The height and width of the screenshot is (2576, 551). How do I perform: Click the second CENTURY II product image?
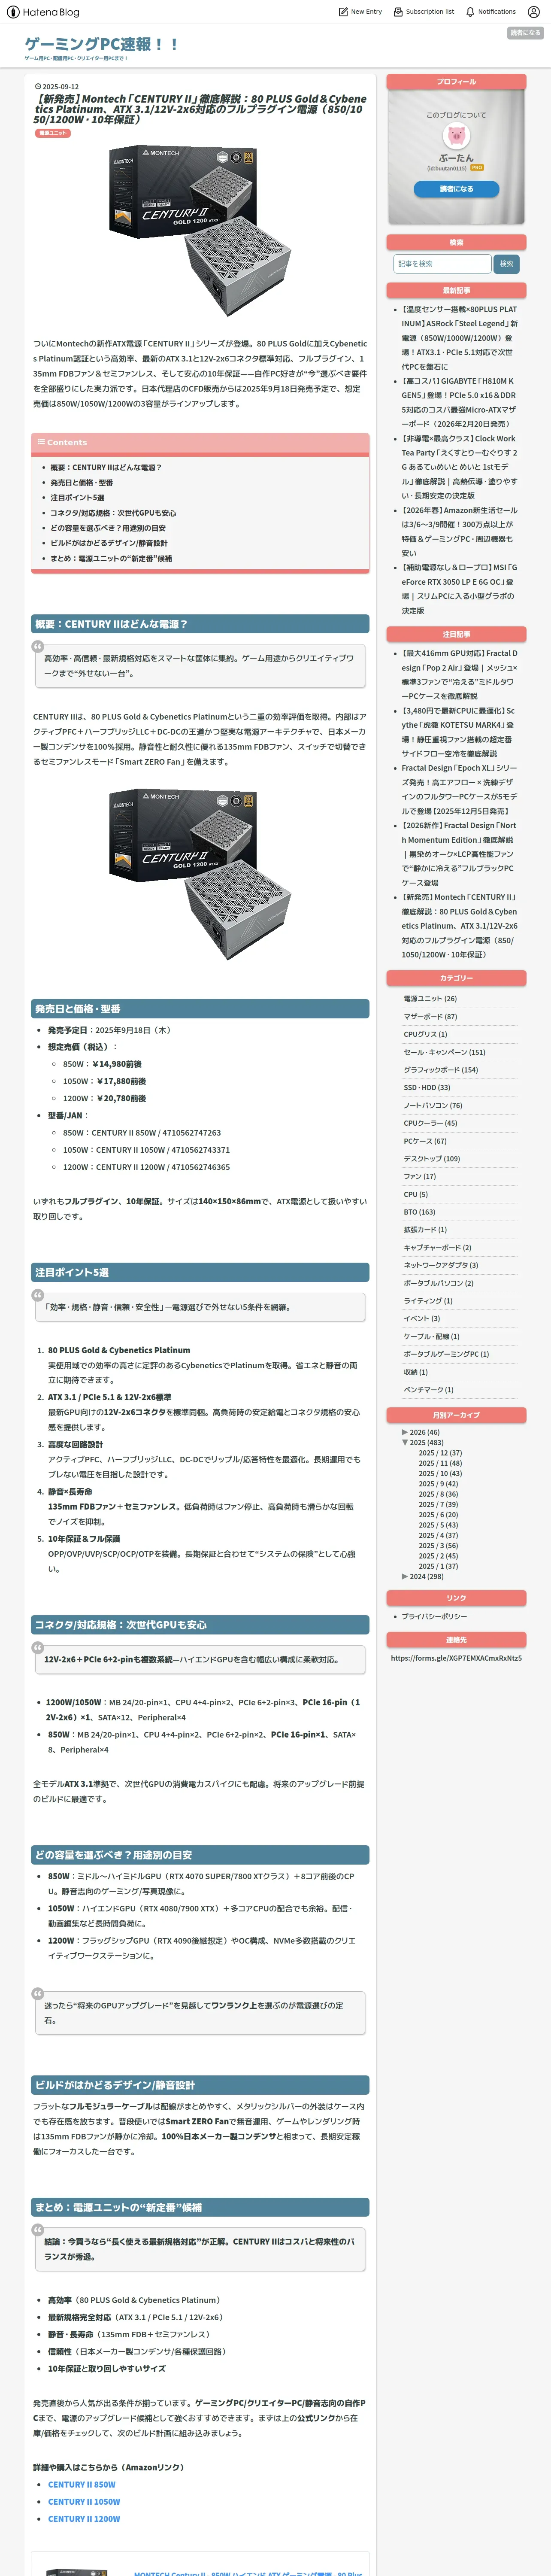(200, 874)
